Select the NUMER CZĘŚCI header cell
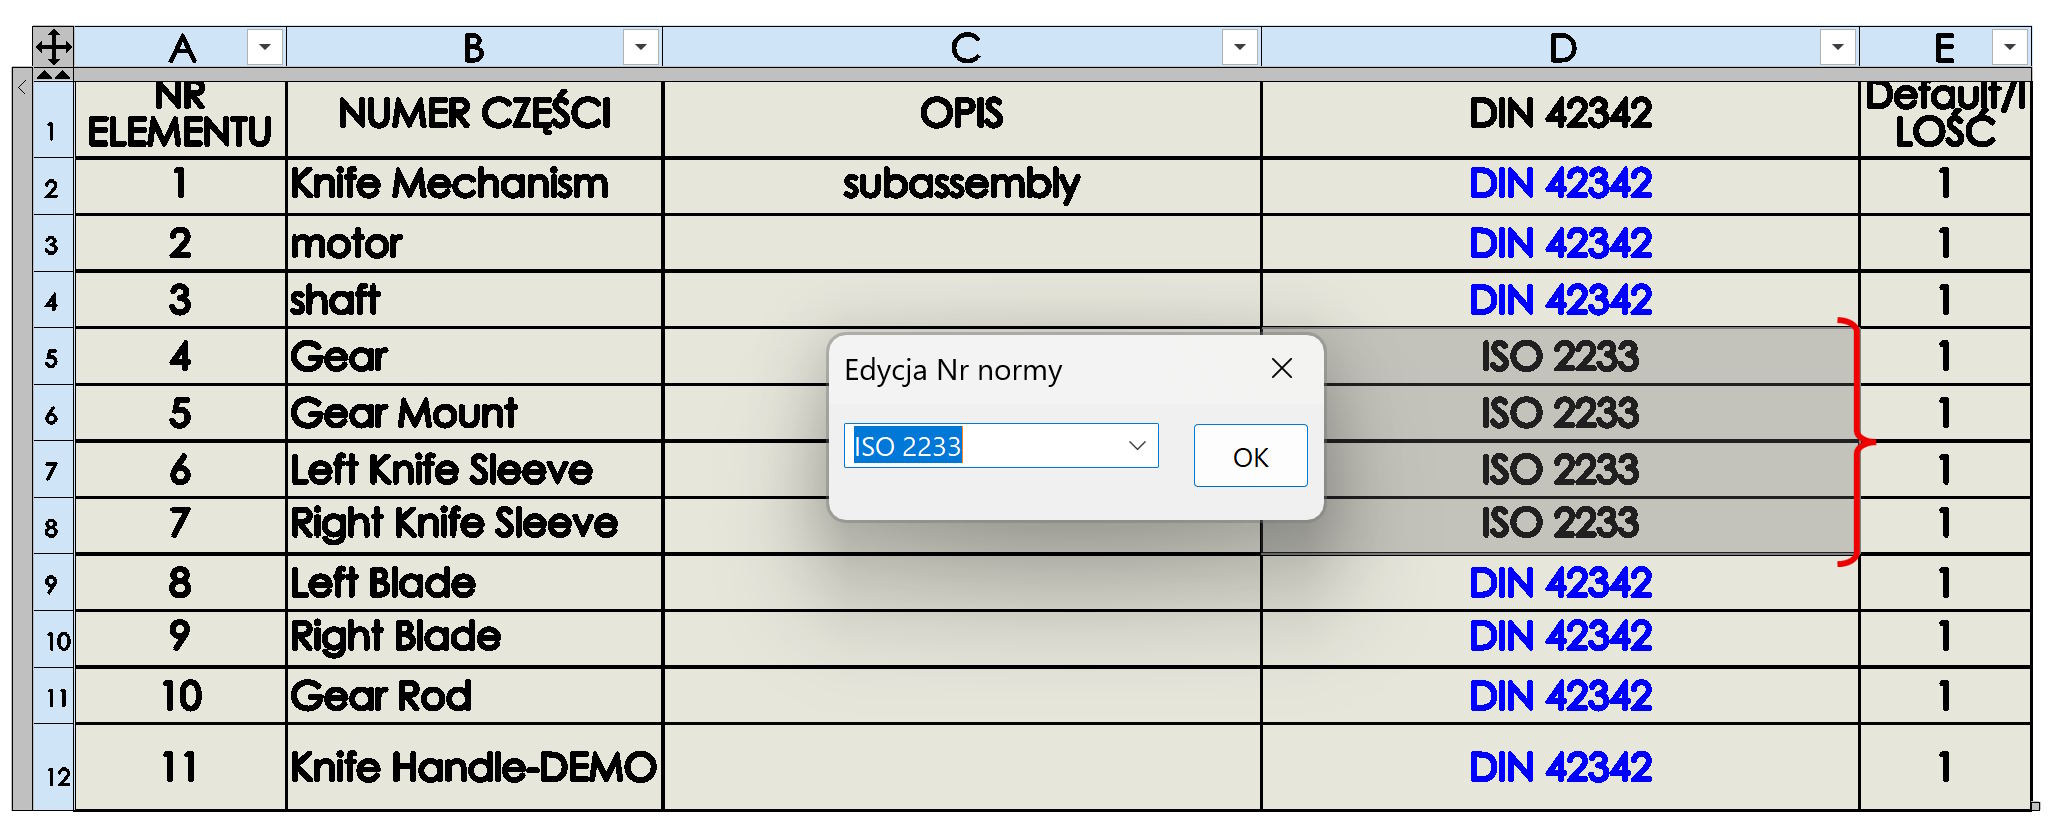Screen dimensions: 2049x836 [473, 114]
